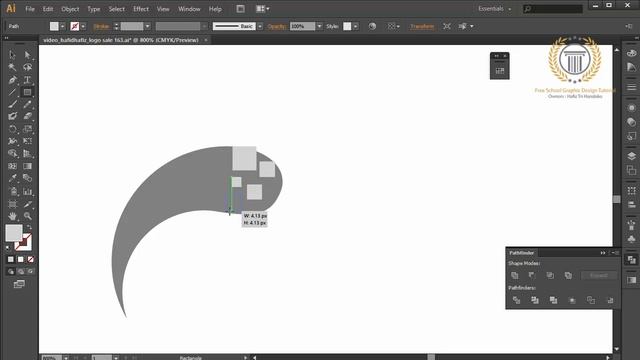This screenshot has height=360, width=640.
Task: Click Exclude shape mode in Pathfinder
Action: pos(568,276)
